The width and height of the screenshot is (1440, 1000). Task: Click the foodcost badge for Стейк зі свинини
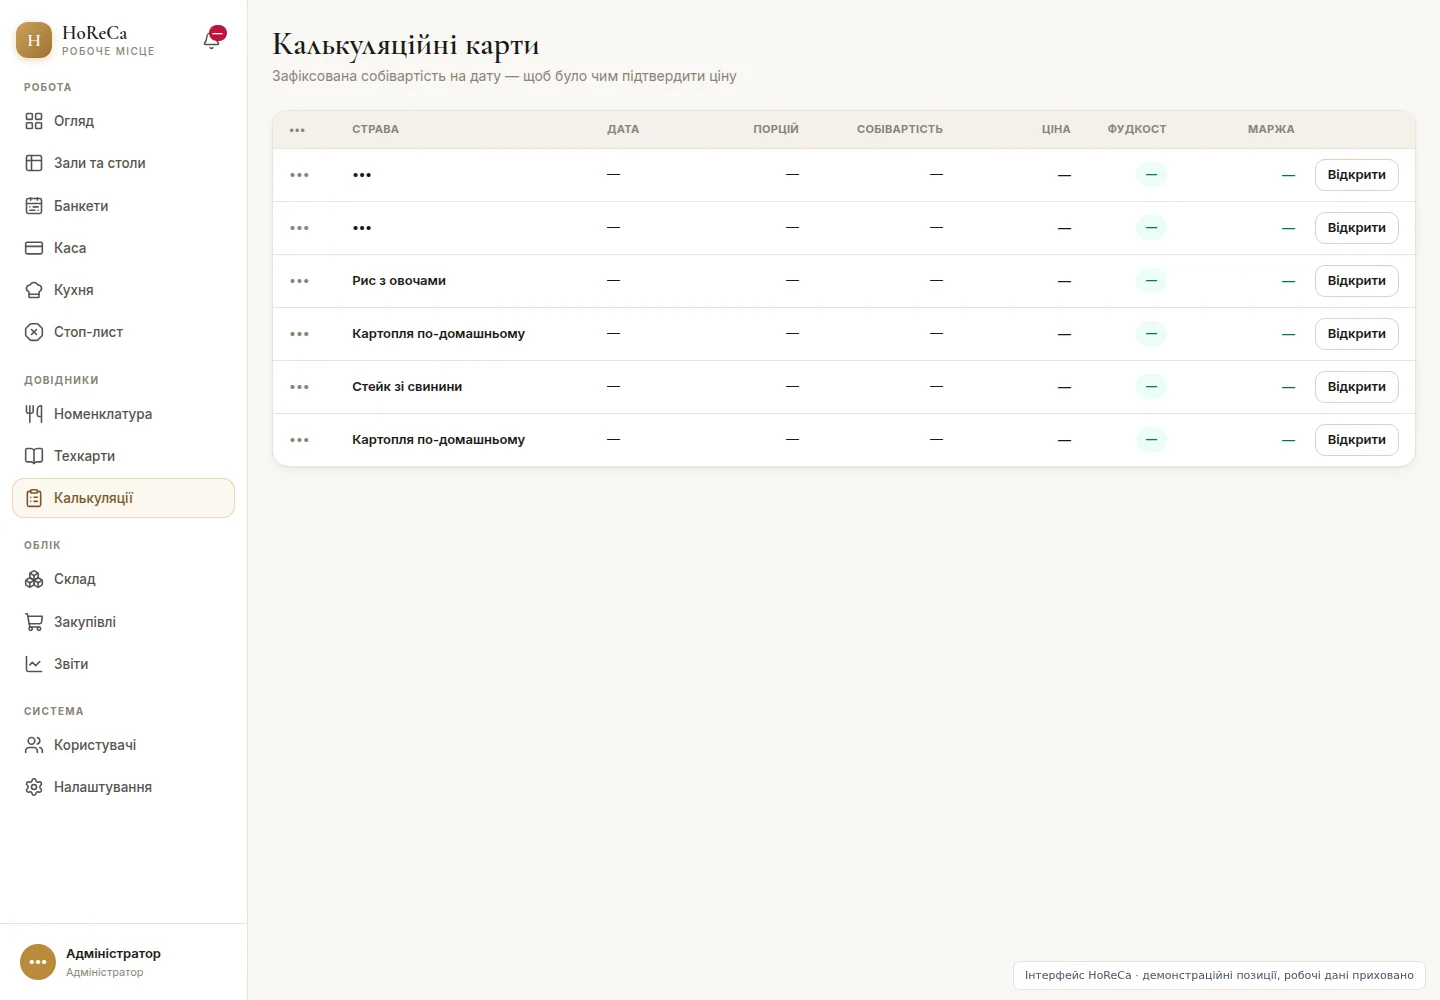pos(1151,387)
